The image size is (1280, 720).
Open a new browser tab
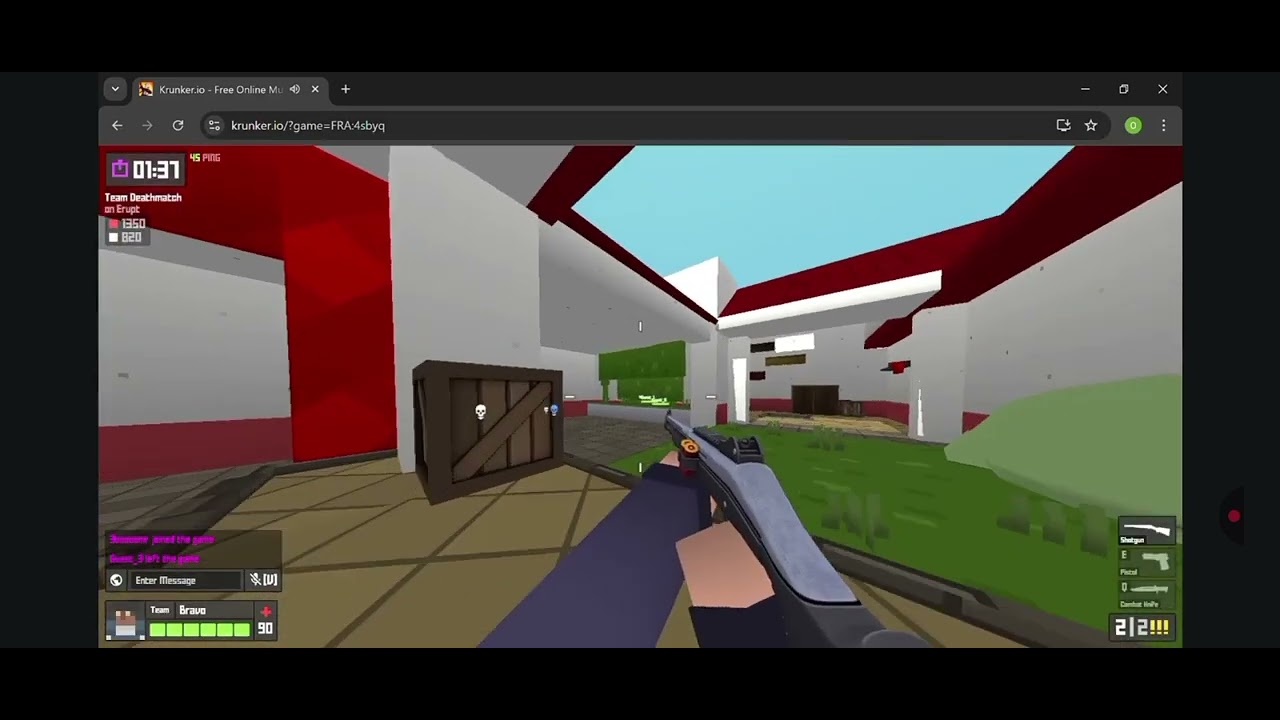tap(345, 89)
